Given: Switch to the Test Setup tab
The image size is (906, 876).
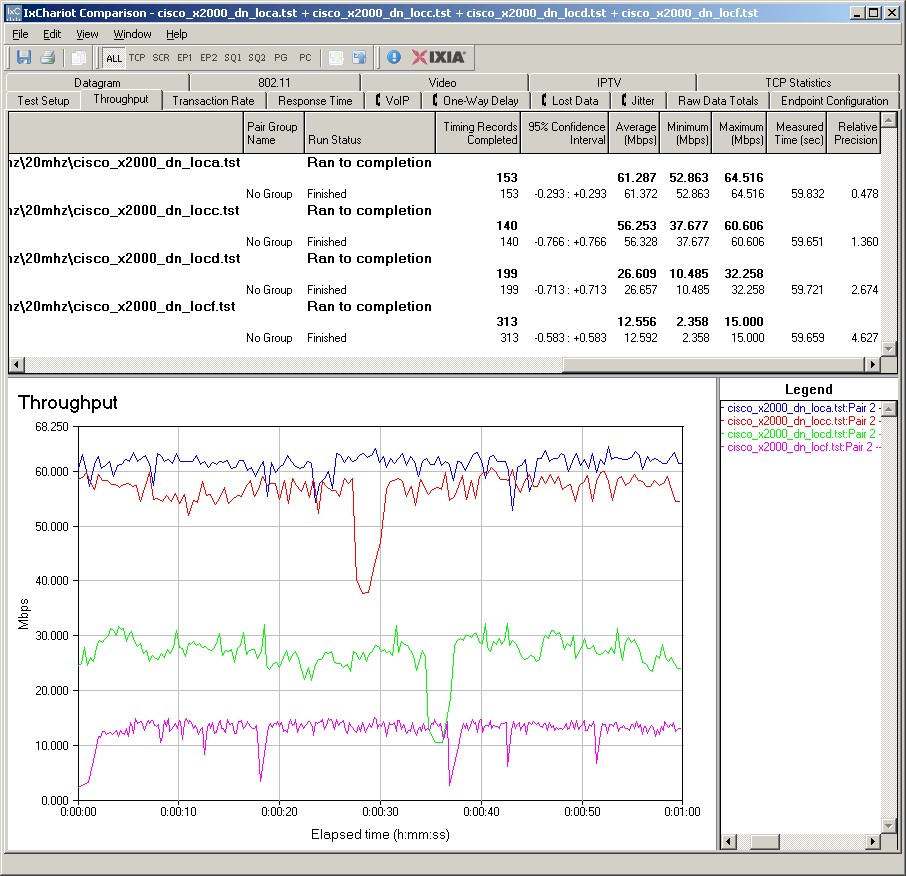Looking at the screenshot, I should tap(43, 101).
